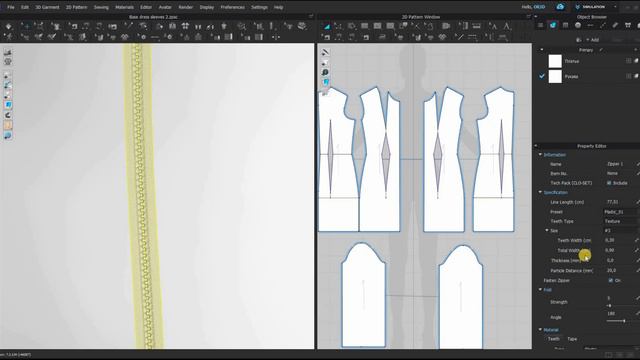Collapse the Material section

coord(540,330)
